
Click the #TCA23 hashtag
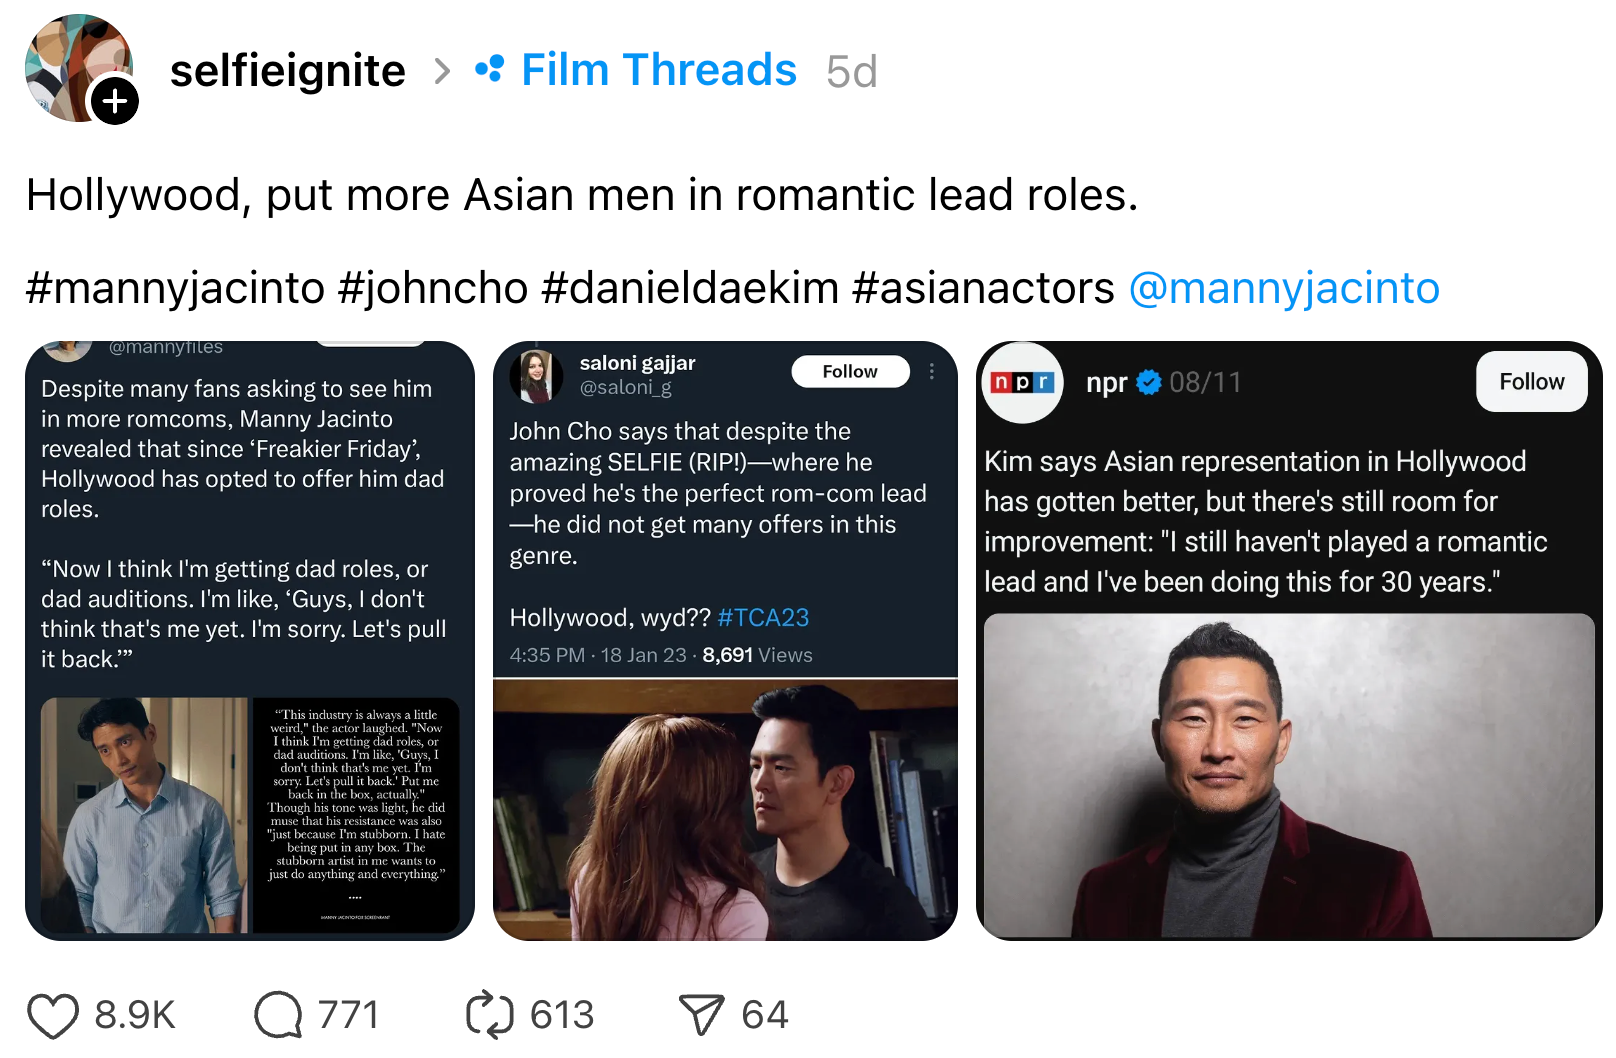(763, 618)
